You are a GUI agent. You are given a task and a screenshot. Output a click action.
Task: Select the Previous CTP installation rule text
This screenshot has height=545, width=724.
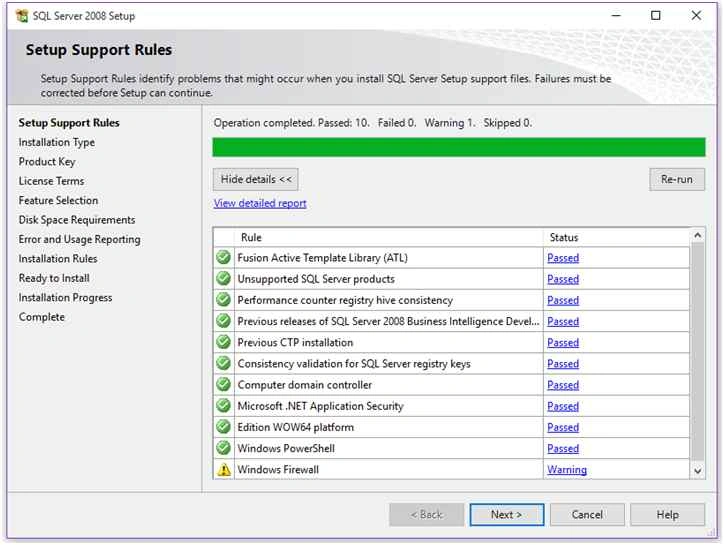[x=295, y=343]
